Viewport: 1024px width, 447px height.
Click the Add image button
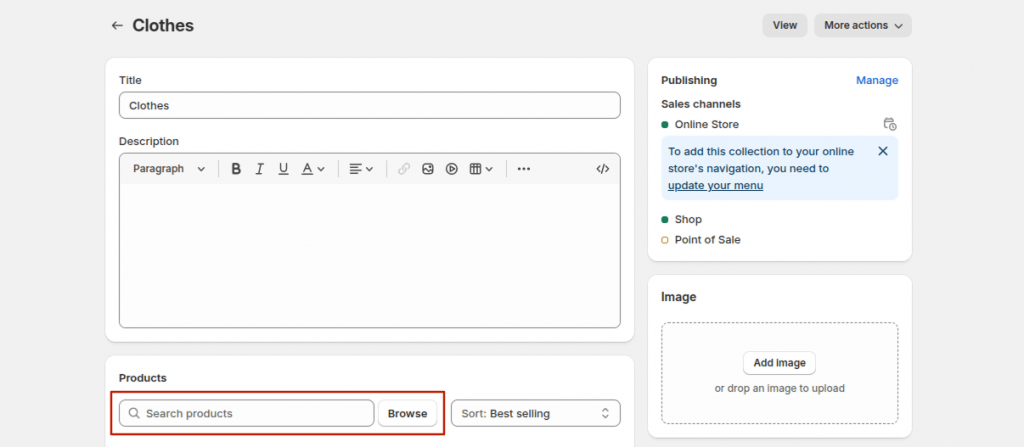(x=779, y=363)
